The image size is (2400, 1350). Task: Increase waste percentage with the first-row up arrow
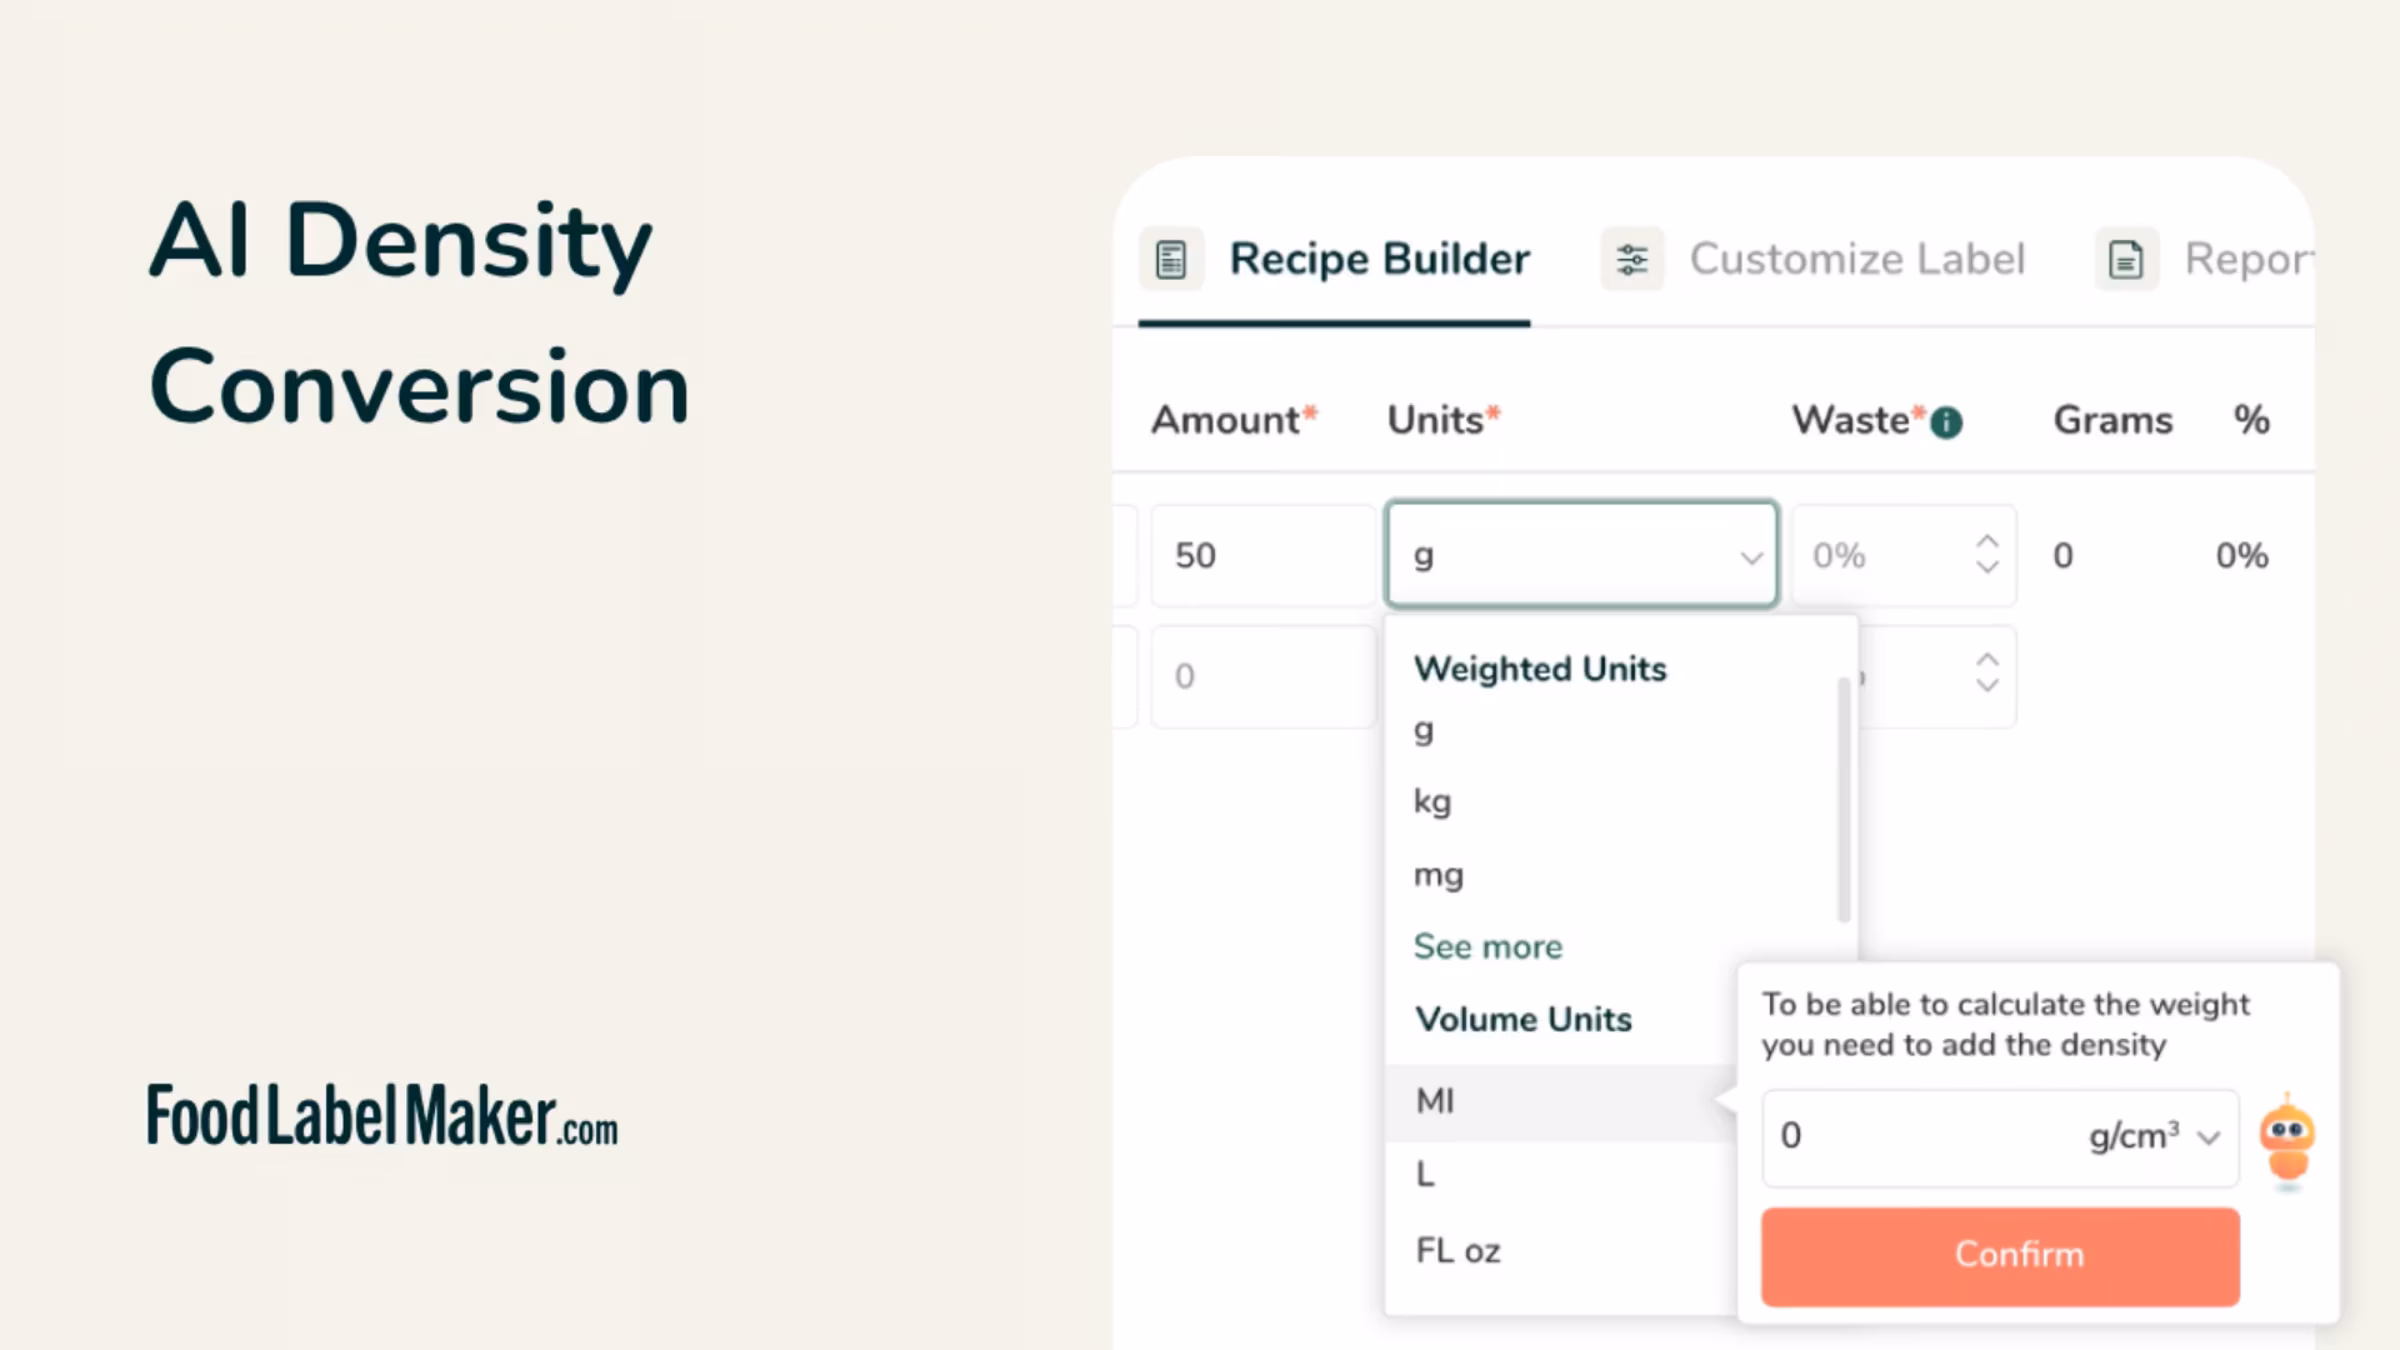[1987, 541]
